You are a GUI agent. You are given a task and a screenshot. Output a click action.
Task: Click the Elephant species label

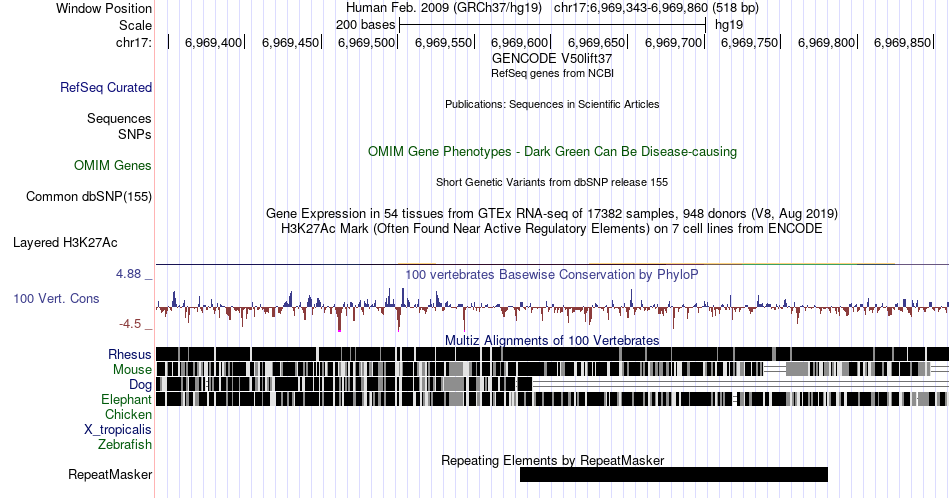pos(126,399)
